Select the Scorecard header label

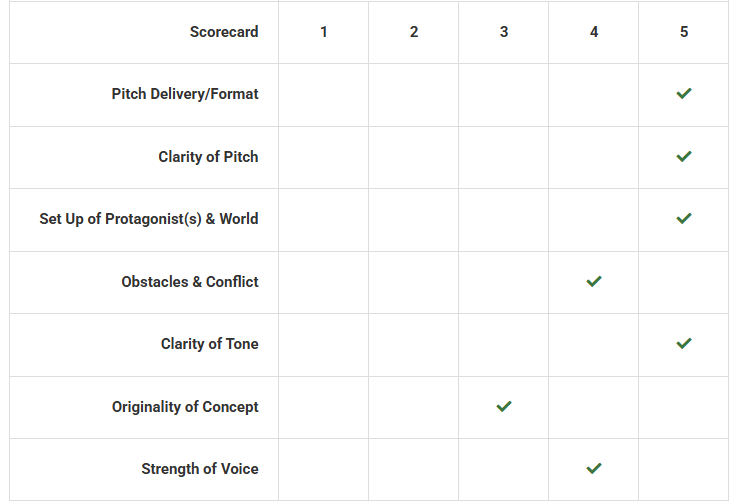pos(224,32)
